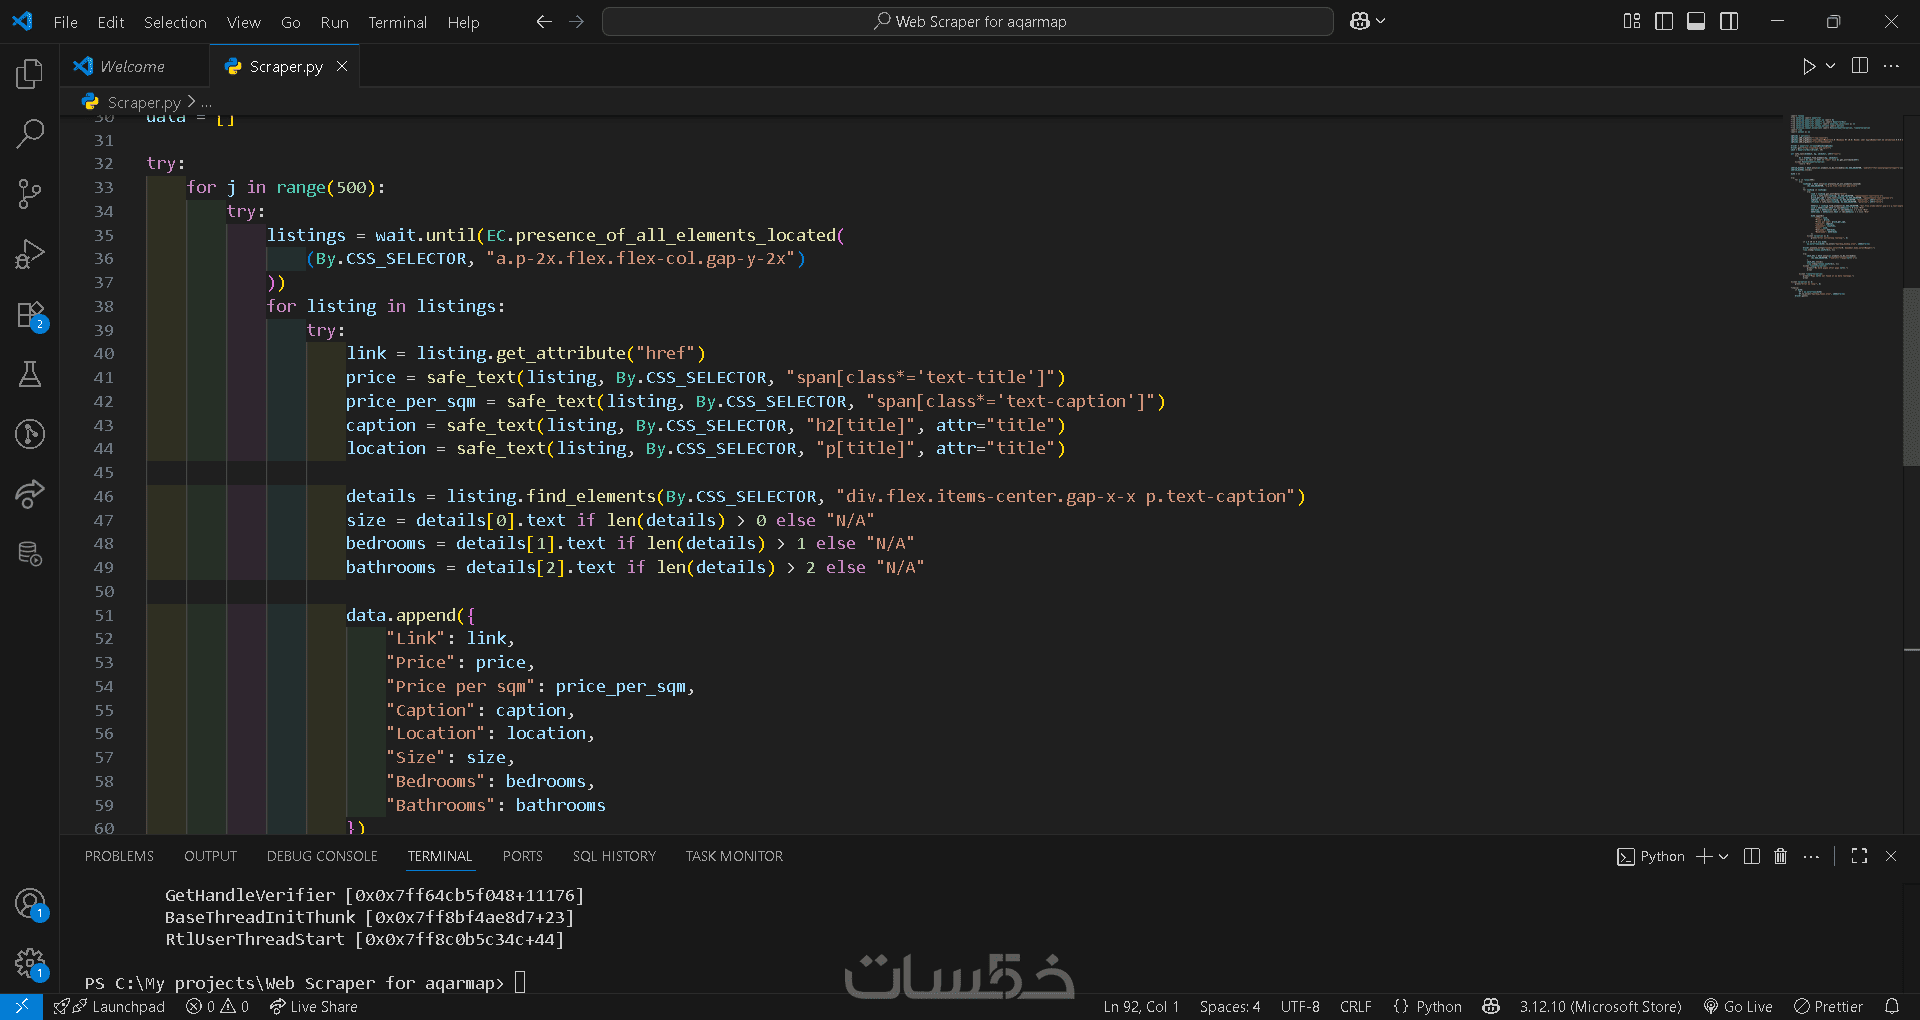
Task: Go back using the navigation left arrow
Action: pos(544,21)
